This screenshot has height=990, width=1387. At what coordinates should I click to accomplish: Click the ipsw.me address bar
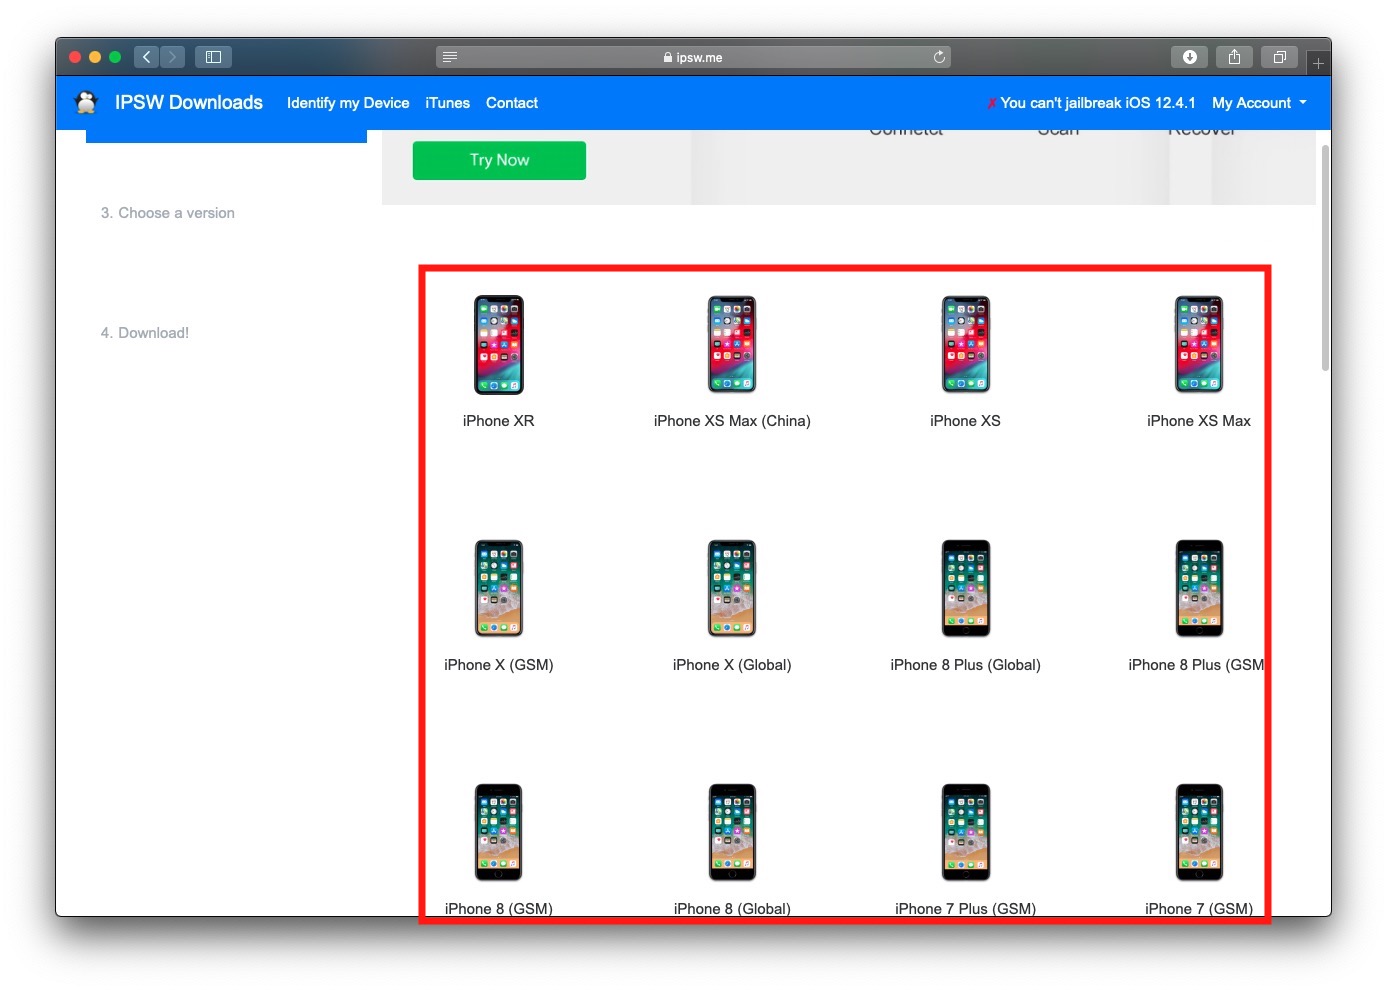693,57
